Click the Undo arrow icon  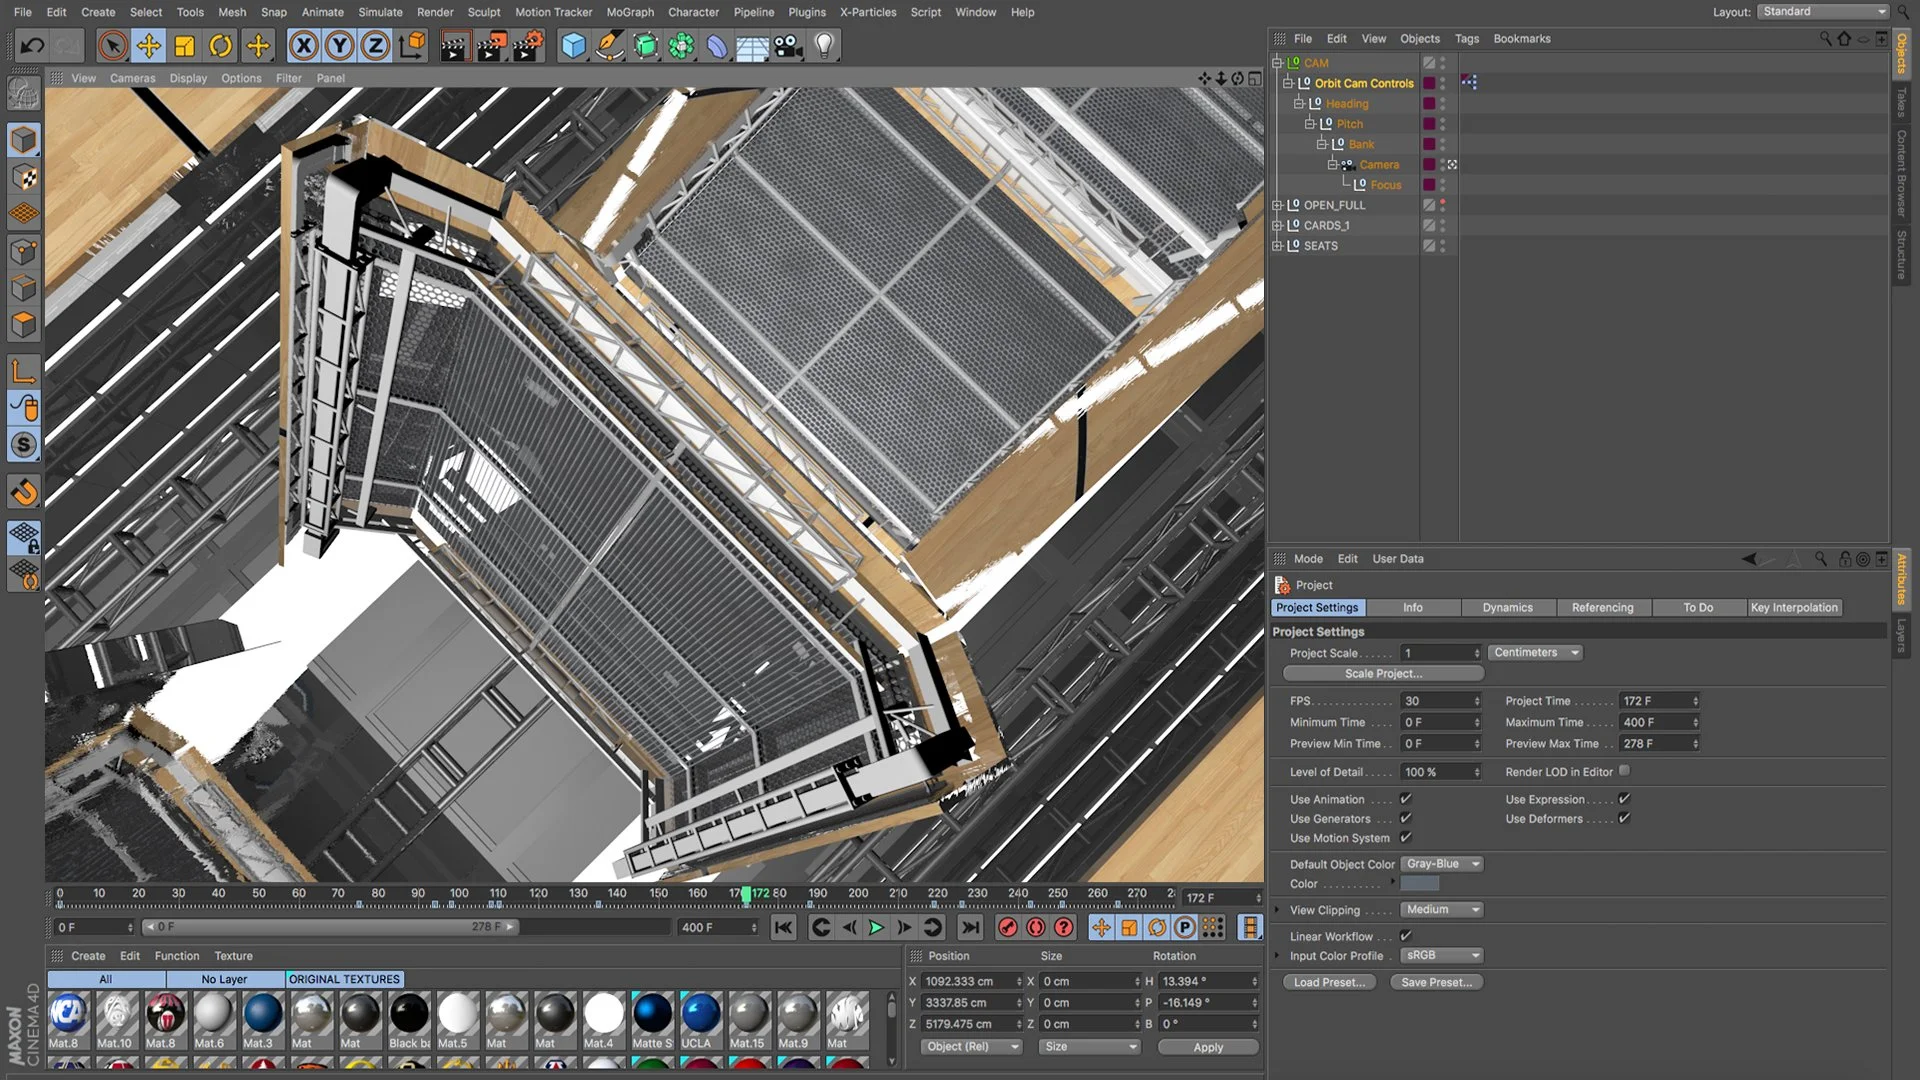pyautogui.click(x=32, y=45)
